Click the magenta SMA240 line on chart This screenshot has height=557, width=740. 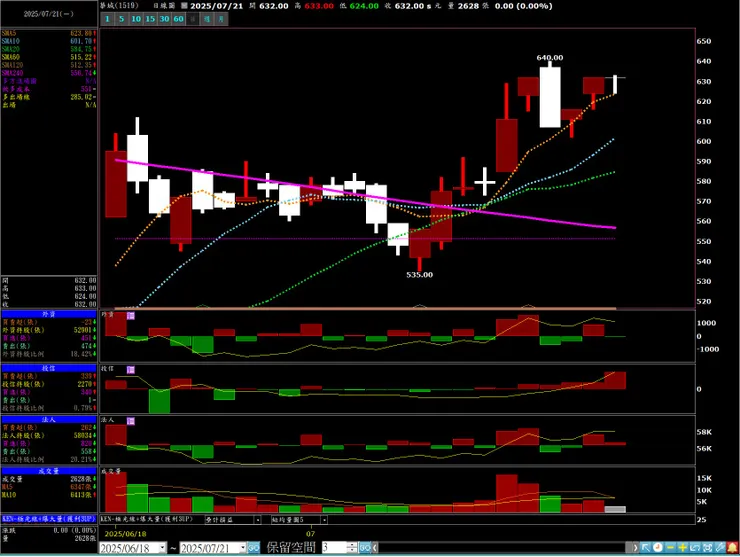click(x=366, y=195)
